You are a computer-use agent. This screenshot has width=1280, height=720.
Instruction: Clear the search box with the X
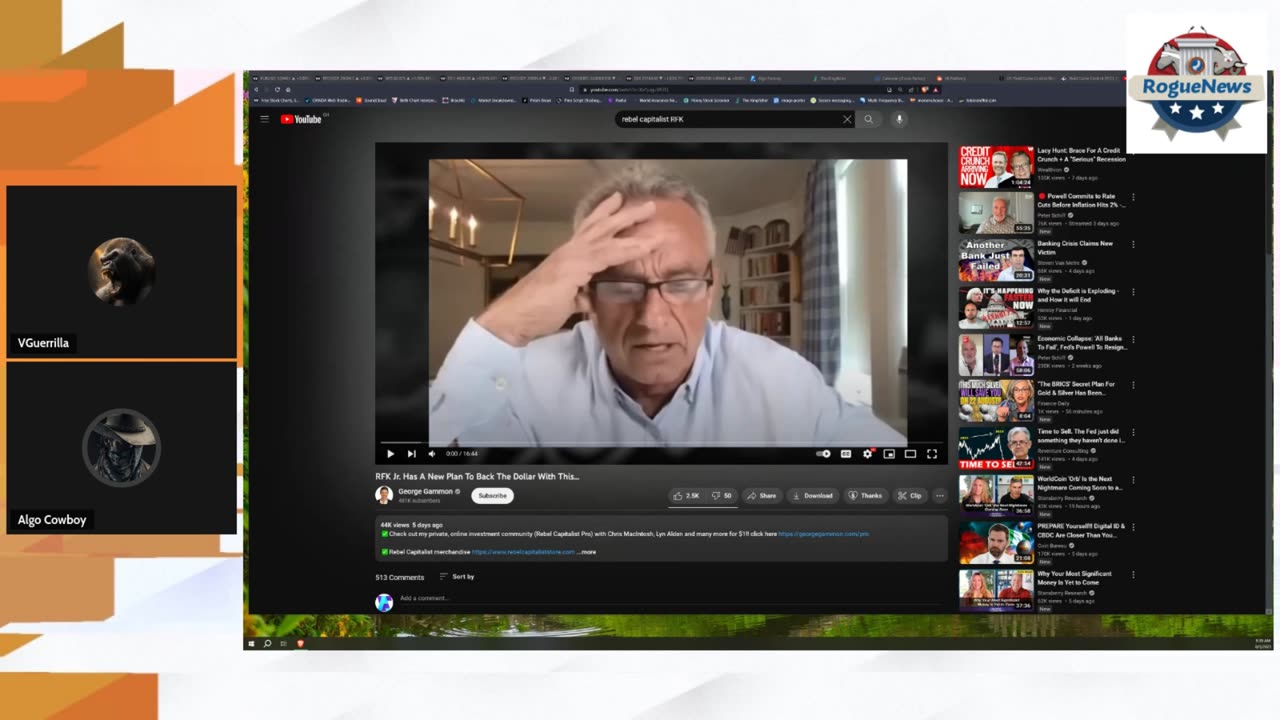pos(847,119)
